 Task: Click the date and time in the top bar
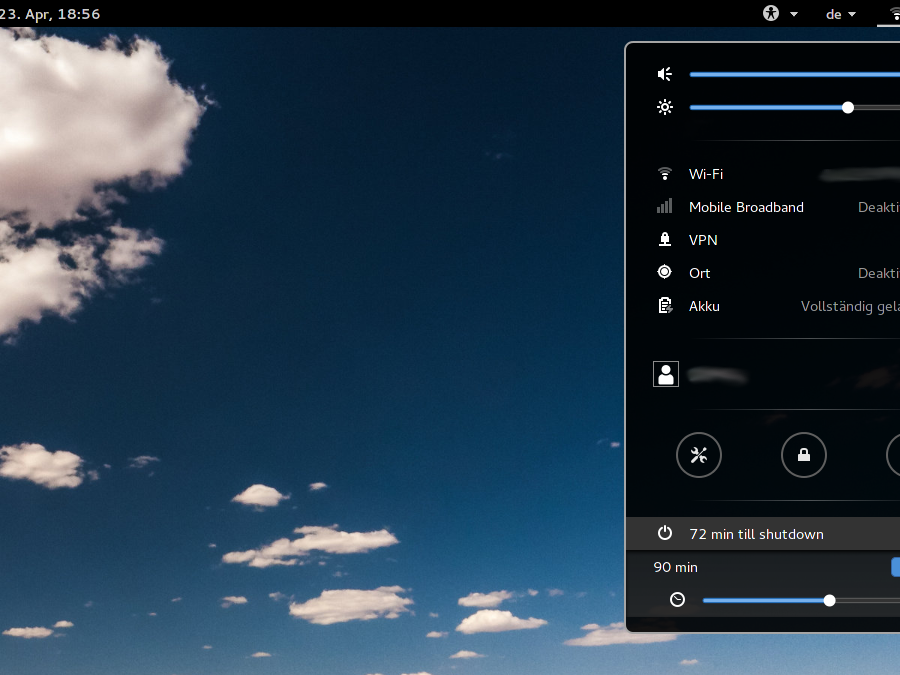(48, 14)
